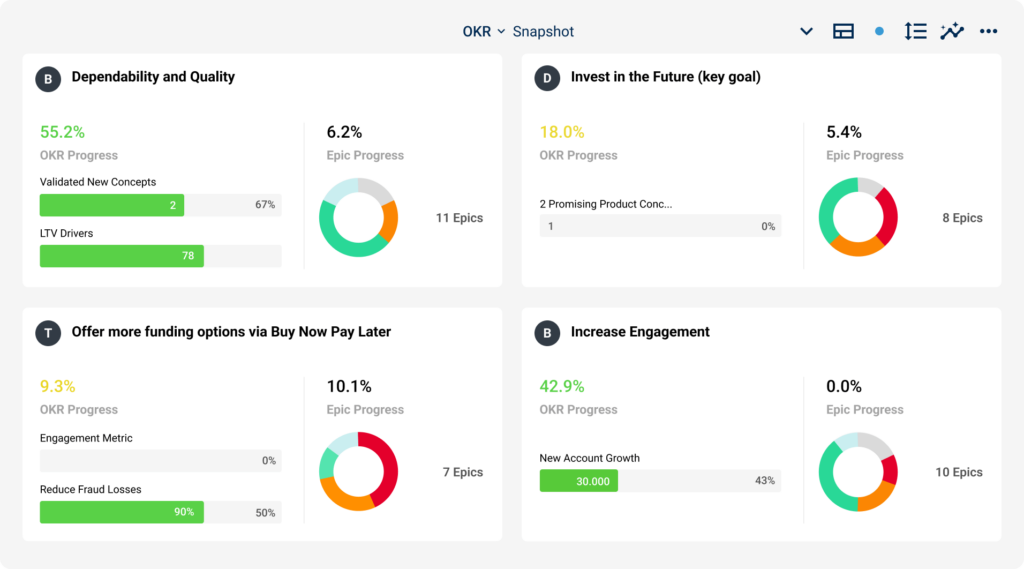The height and width of the screenshot is (569, 1024).
Task: Click the T avatar on Buy Now Pay Later
Action: coord(48,333)
